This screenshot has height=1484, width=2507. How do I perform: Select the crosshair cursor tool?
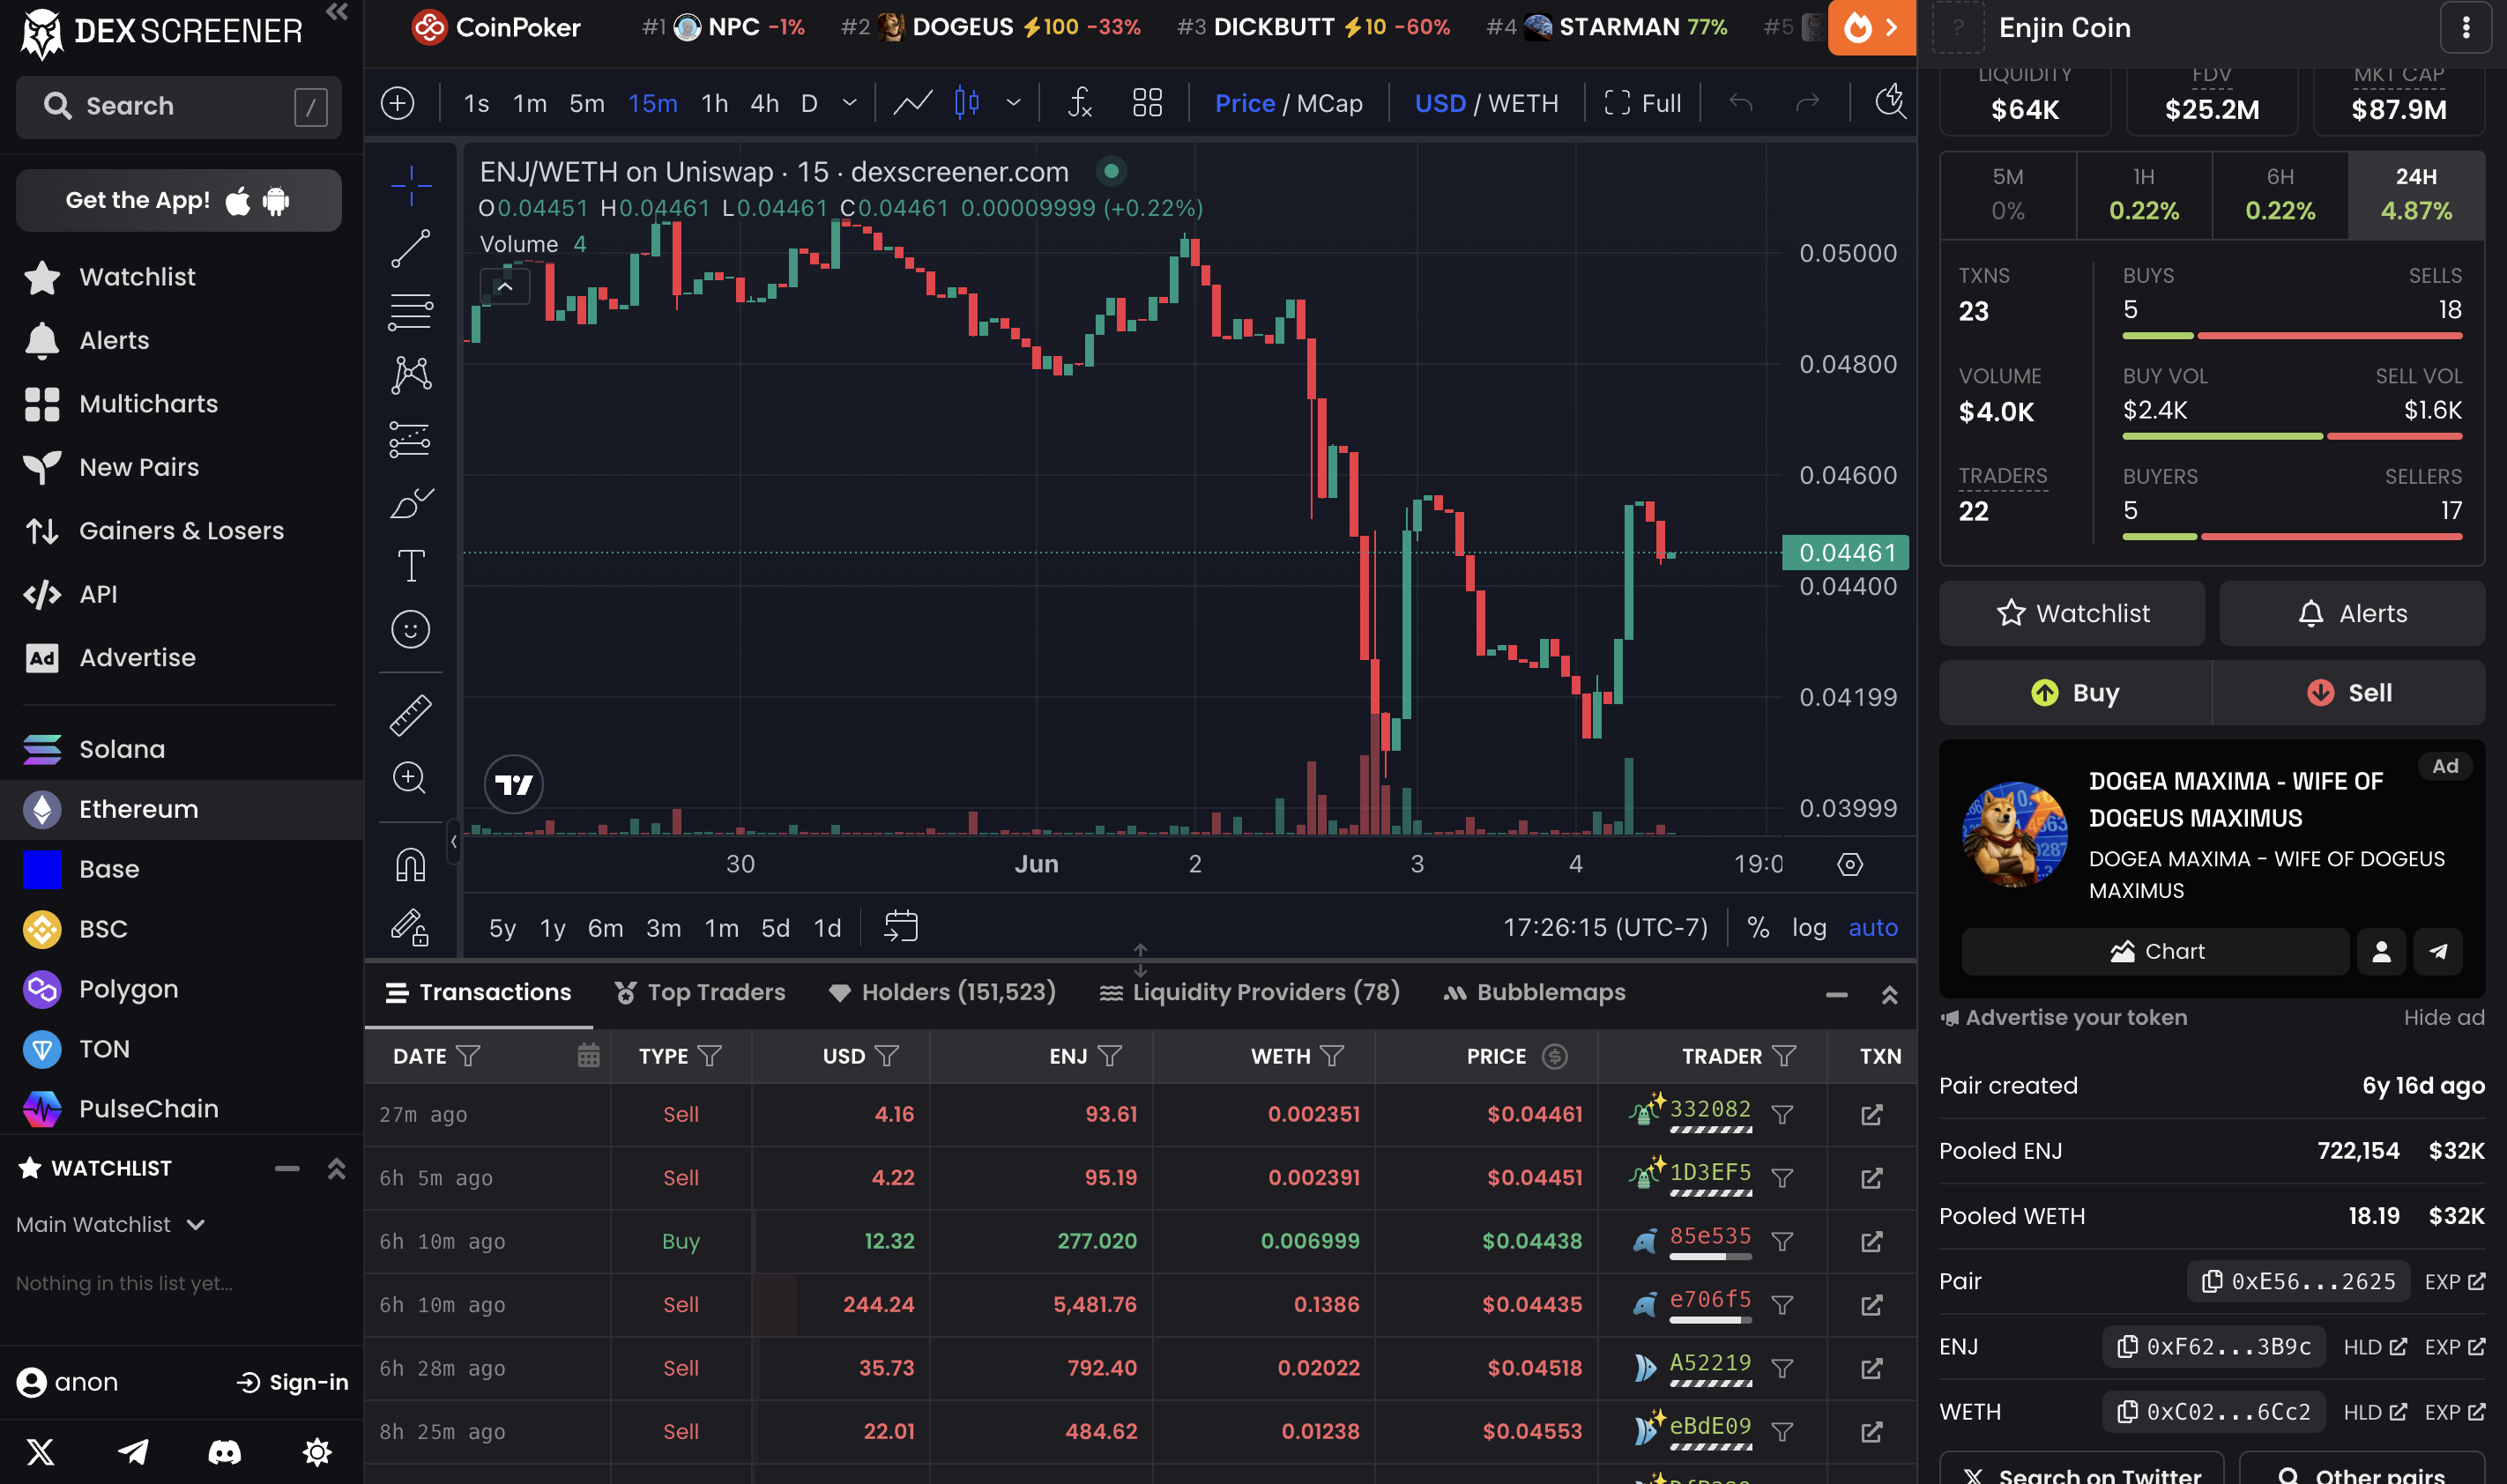click(410, 186)
